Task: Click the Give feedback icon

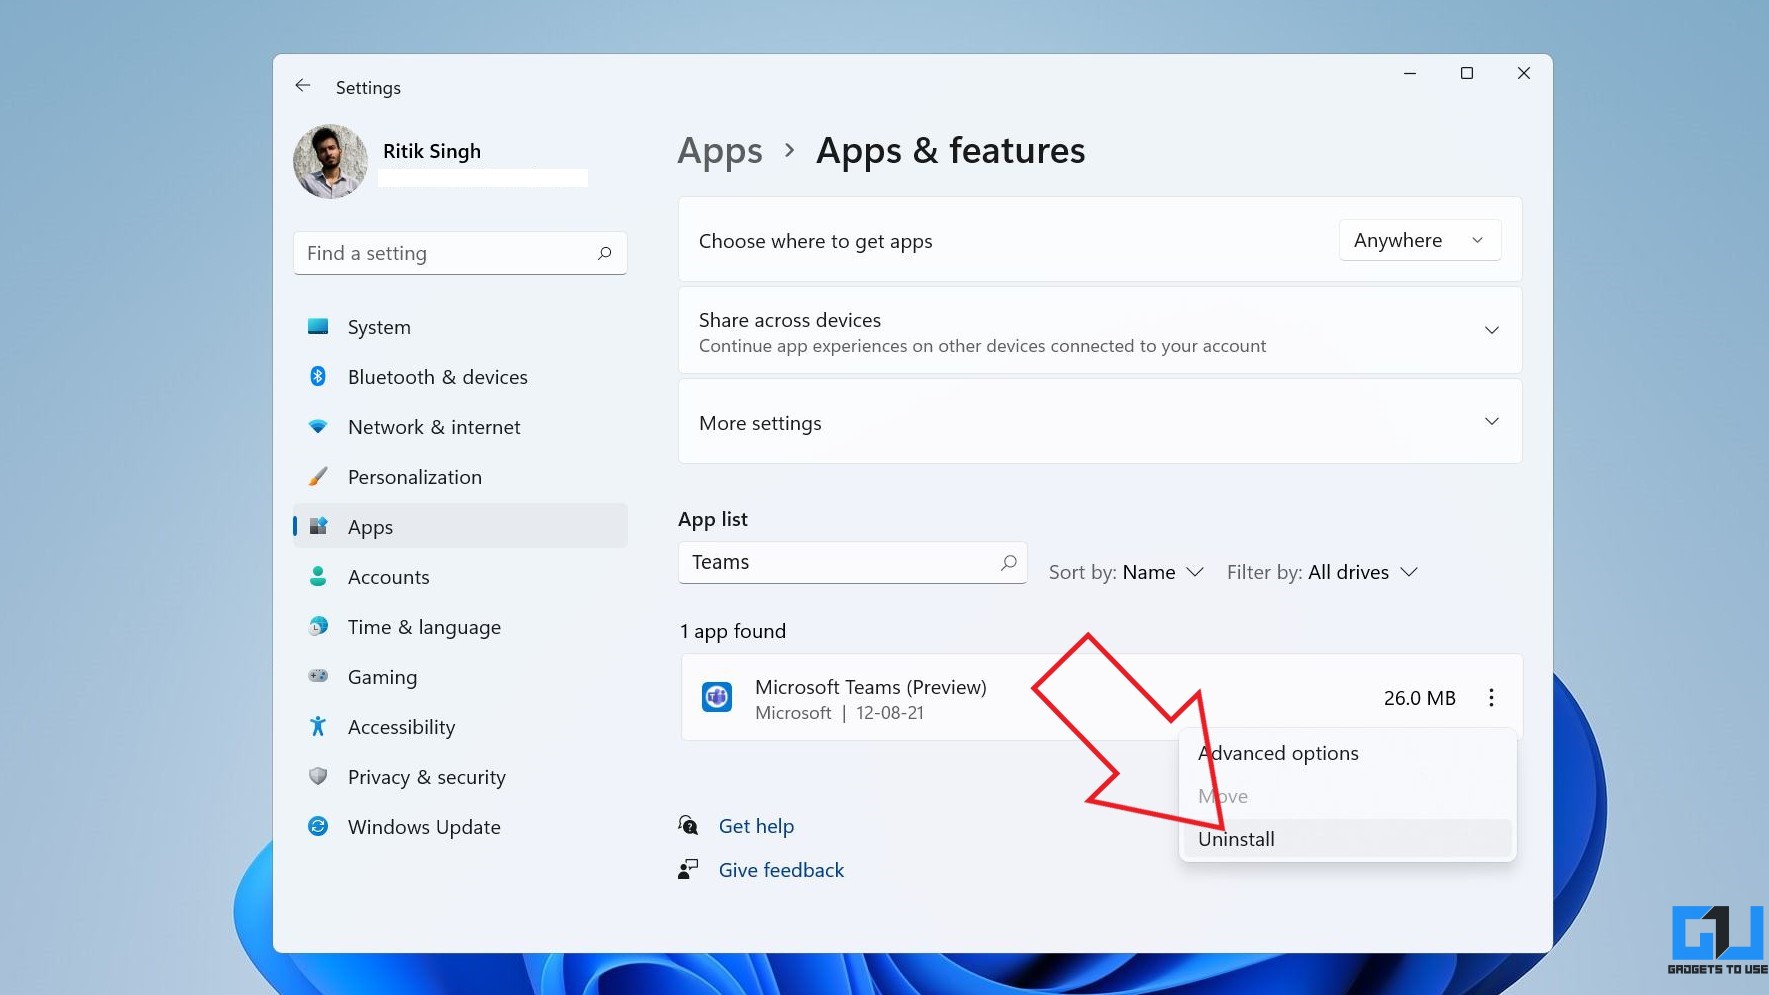Action: tap(688, 869)
